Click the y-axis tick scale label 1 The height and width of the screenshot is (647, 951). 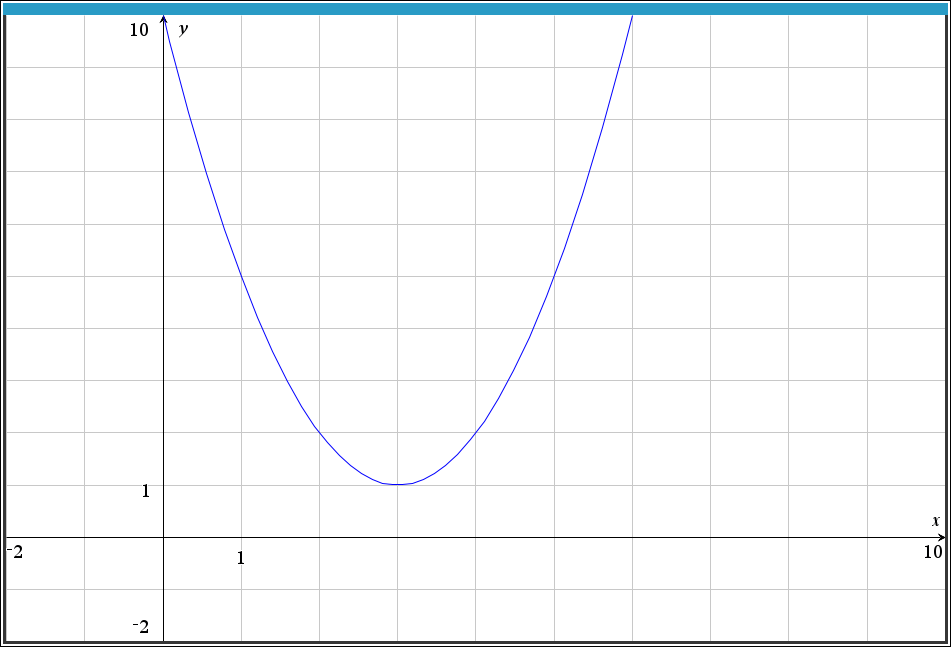click(x=145, y=491)
